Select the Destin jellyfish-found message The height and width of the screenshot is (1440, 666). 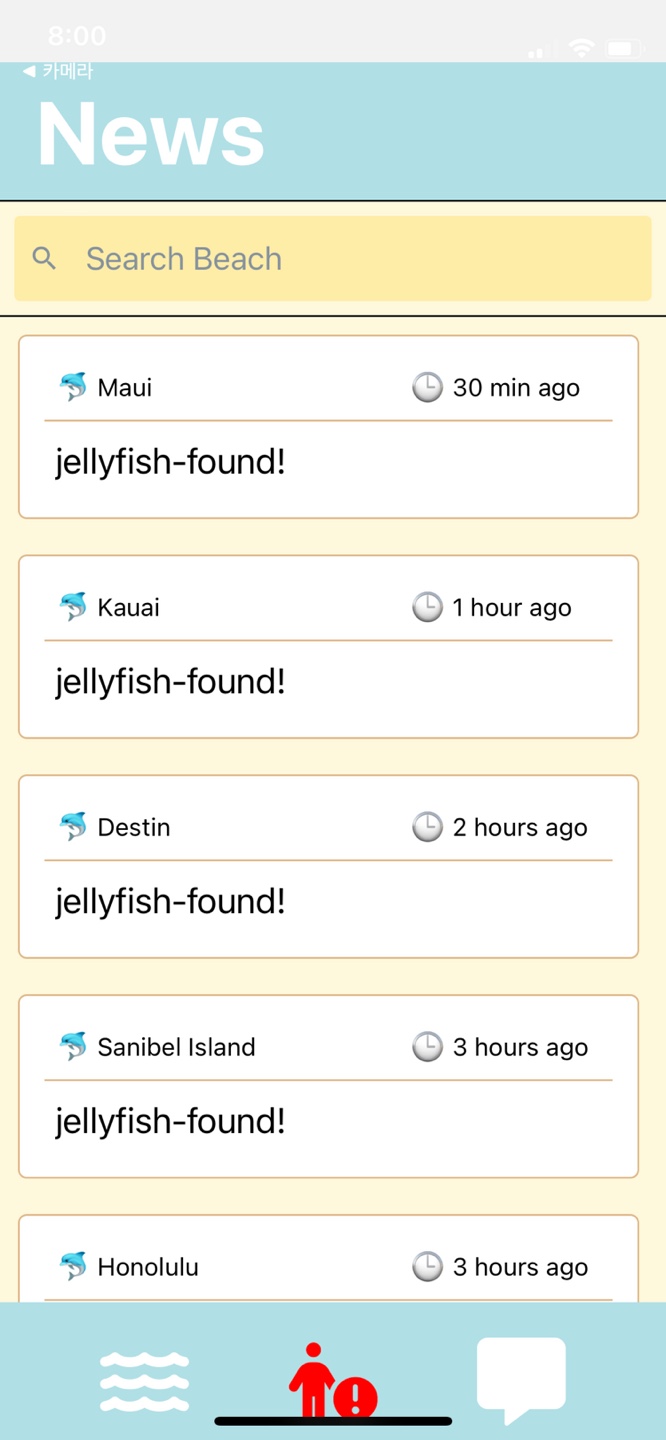coord(170,903)
